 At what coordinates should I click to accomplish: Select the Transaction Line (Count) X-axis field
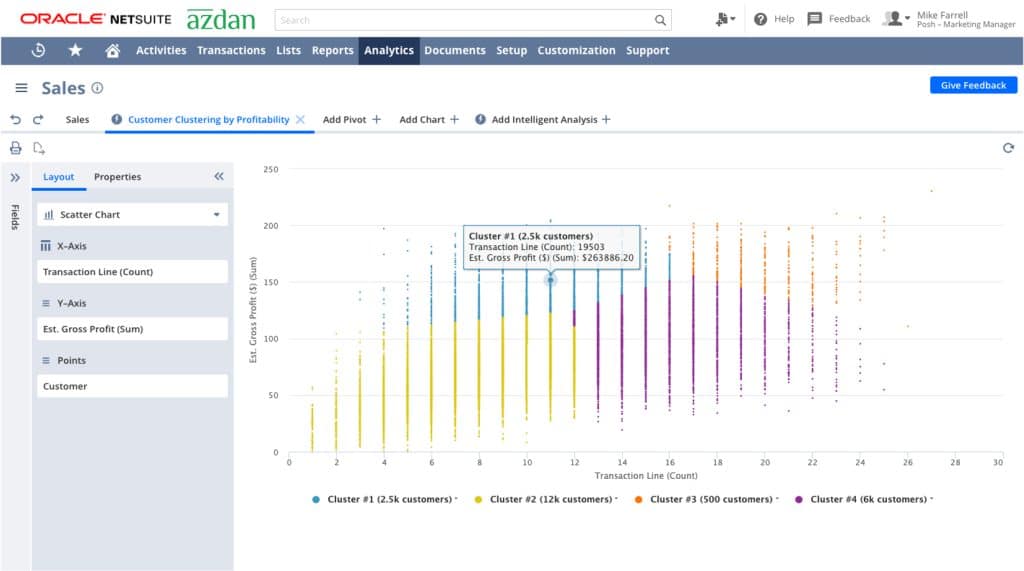tap(133, 272)
